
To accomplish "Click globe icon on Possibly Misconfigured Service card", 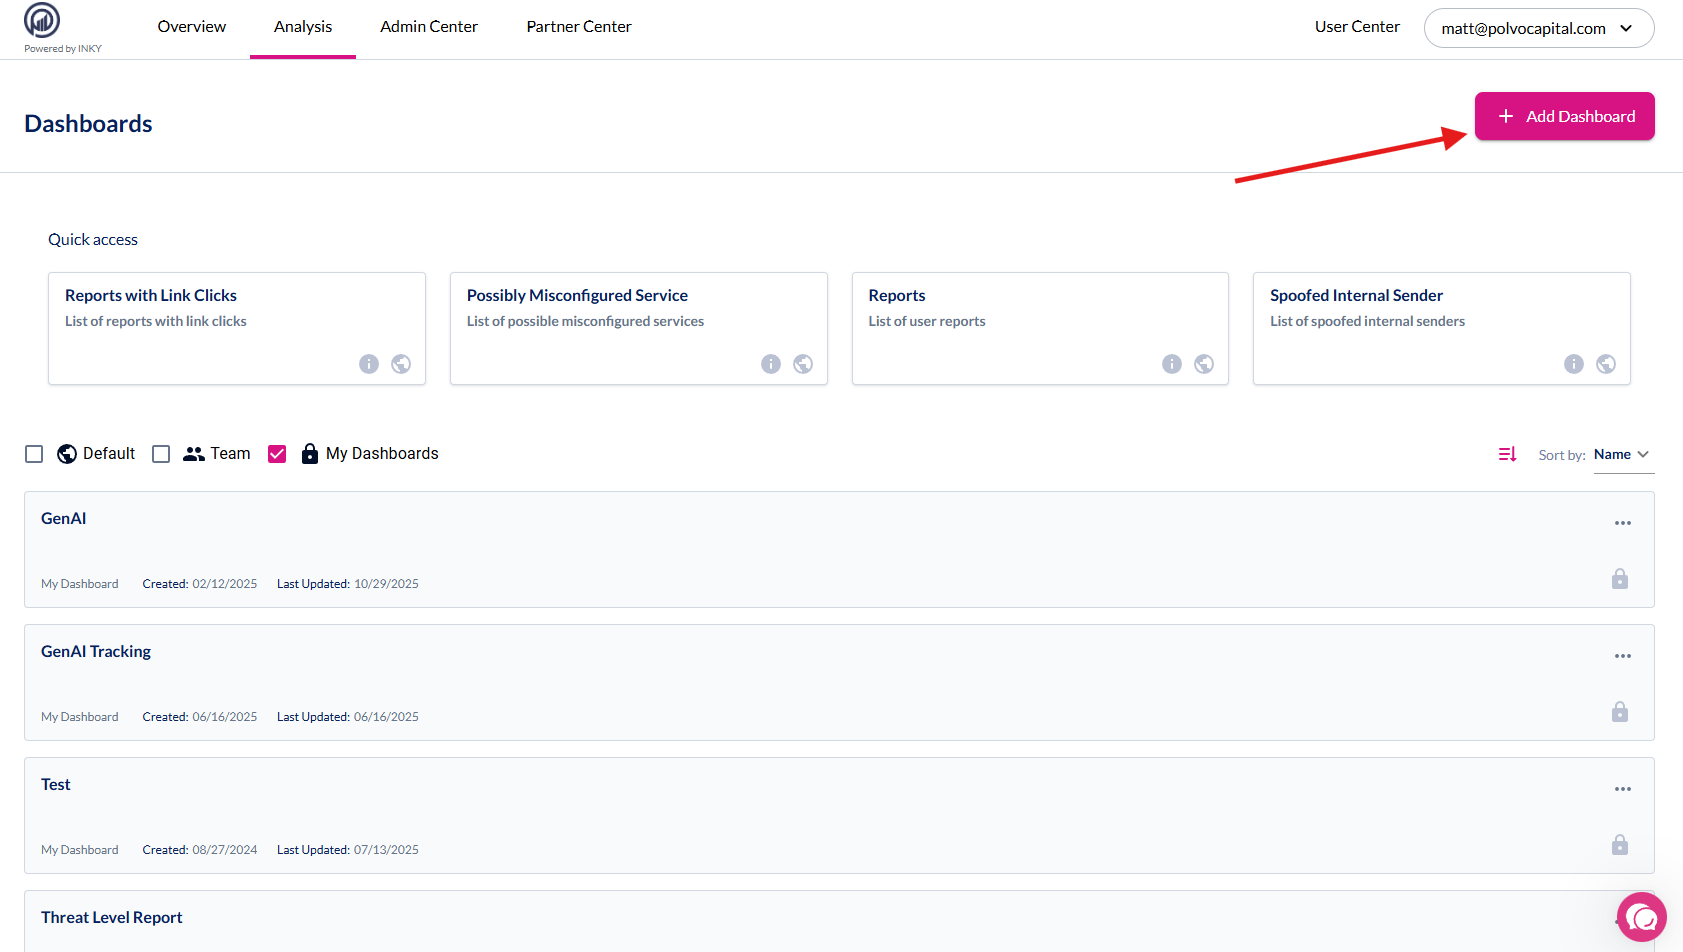I will point(803,364).
